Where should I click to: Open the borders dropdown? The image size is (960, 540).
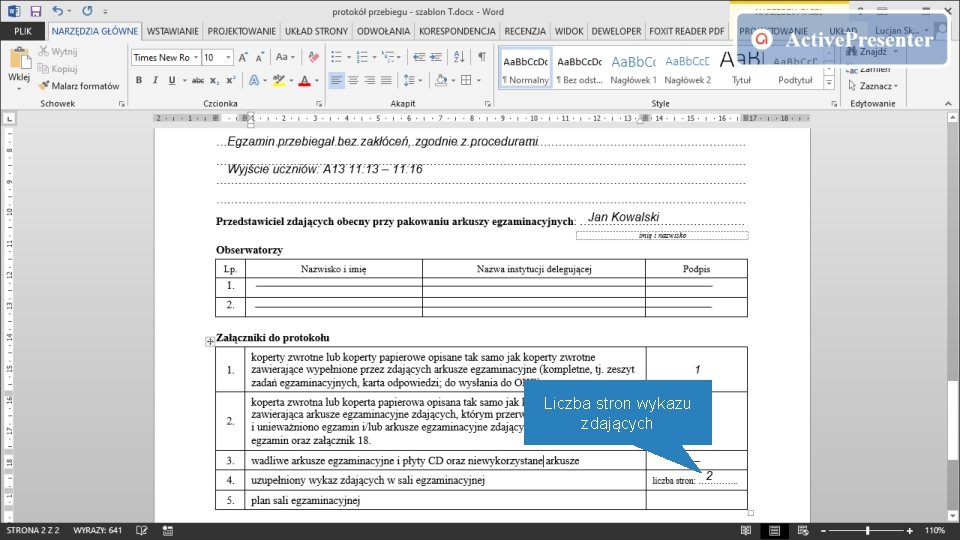click(479, 80)
